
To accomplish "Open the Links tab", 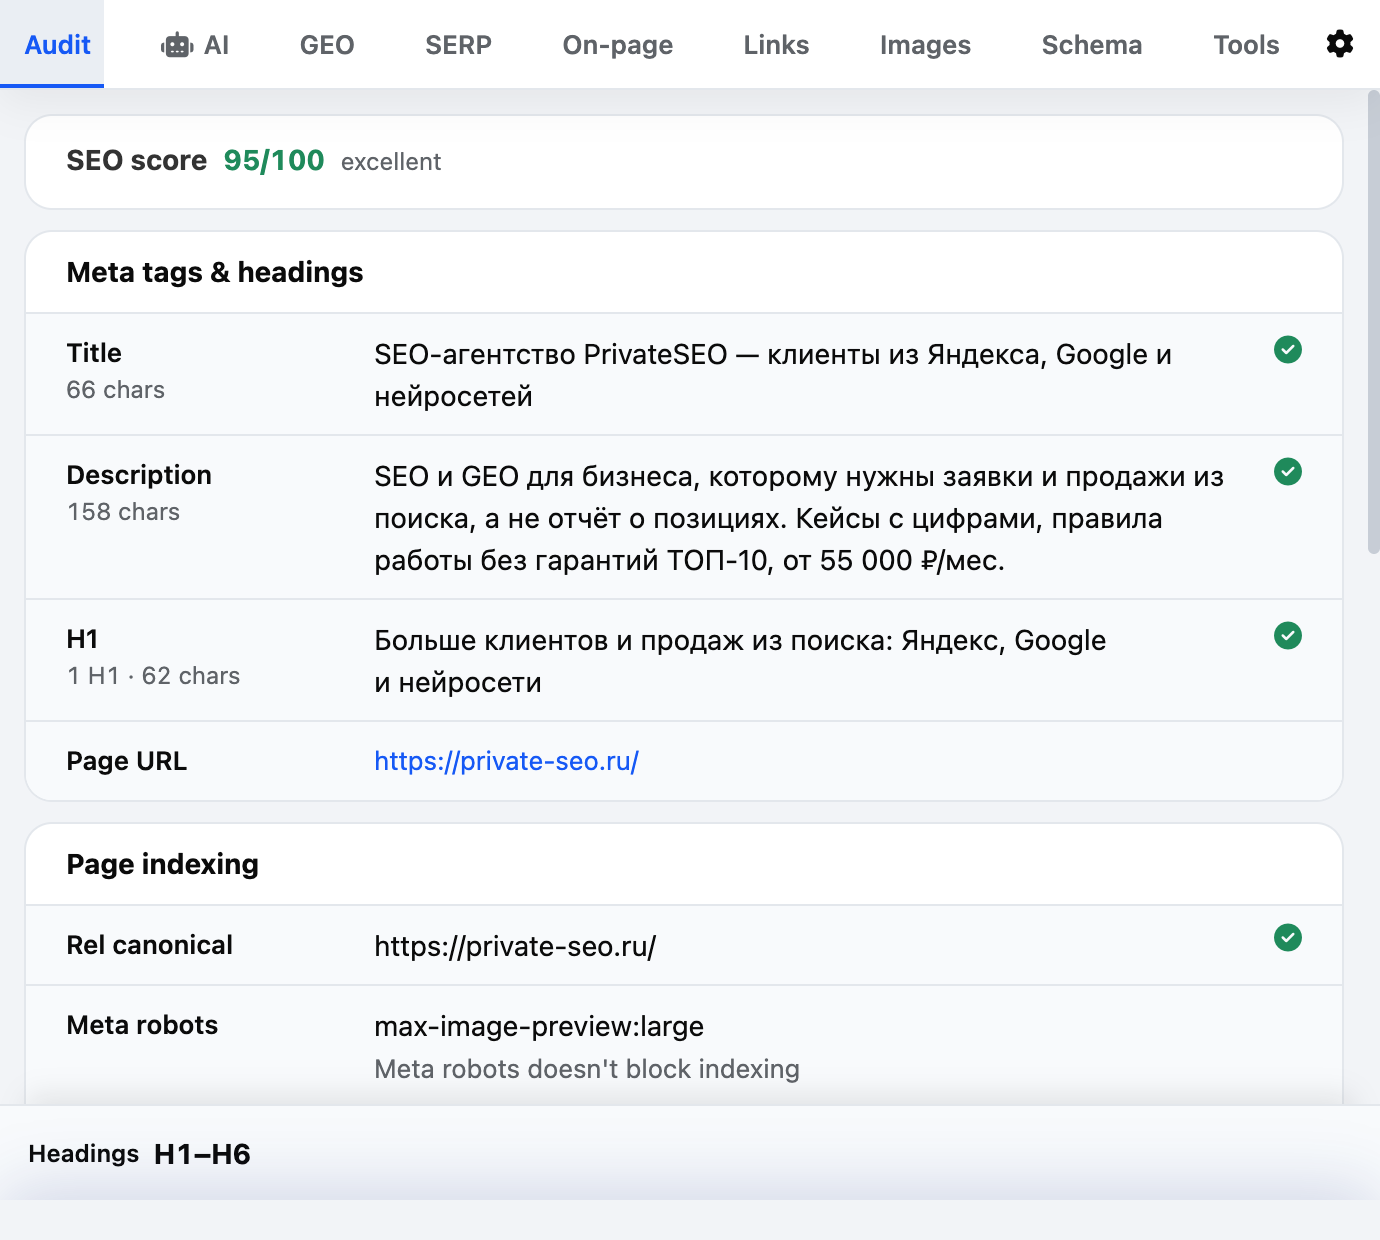I will pyautogui.click(x=776, y=45).
